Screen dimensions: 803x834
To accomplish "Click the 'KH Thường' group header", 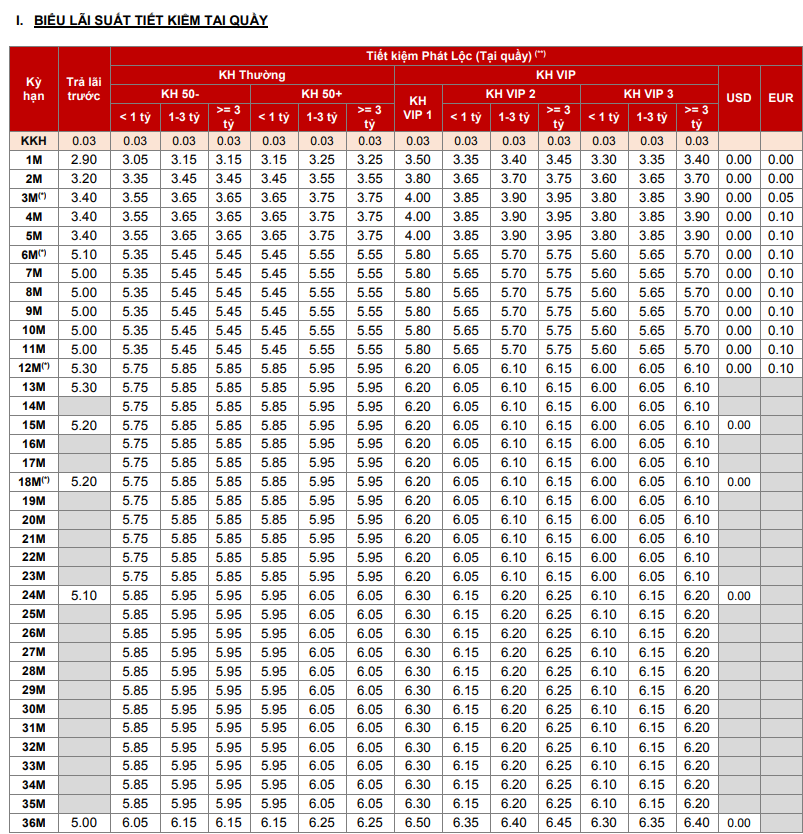I will pos(251,74).
